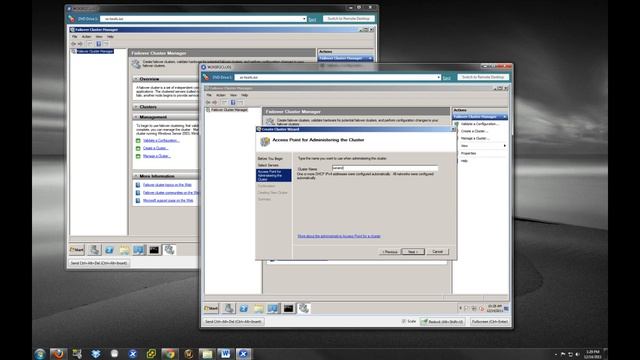This screenshot has width=640, height=360.
Task: Open DVD Drive dropdown in back console window
Action: (x=304, y=19)
